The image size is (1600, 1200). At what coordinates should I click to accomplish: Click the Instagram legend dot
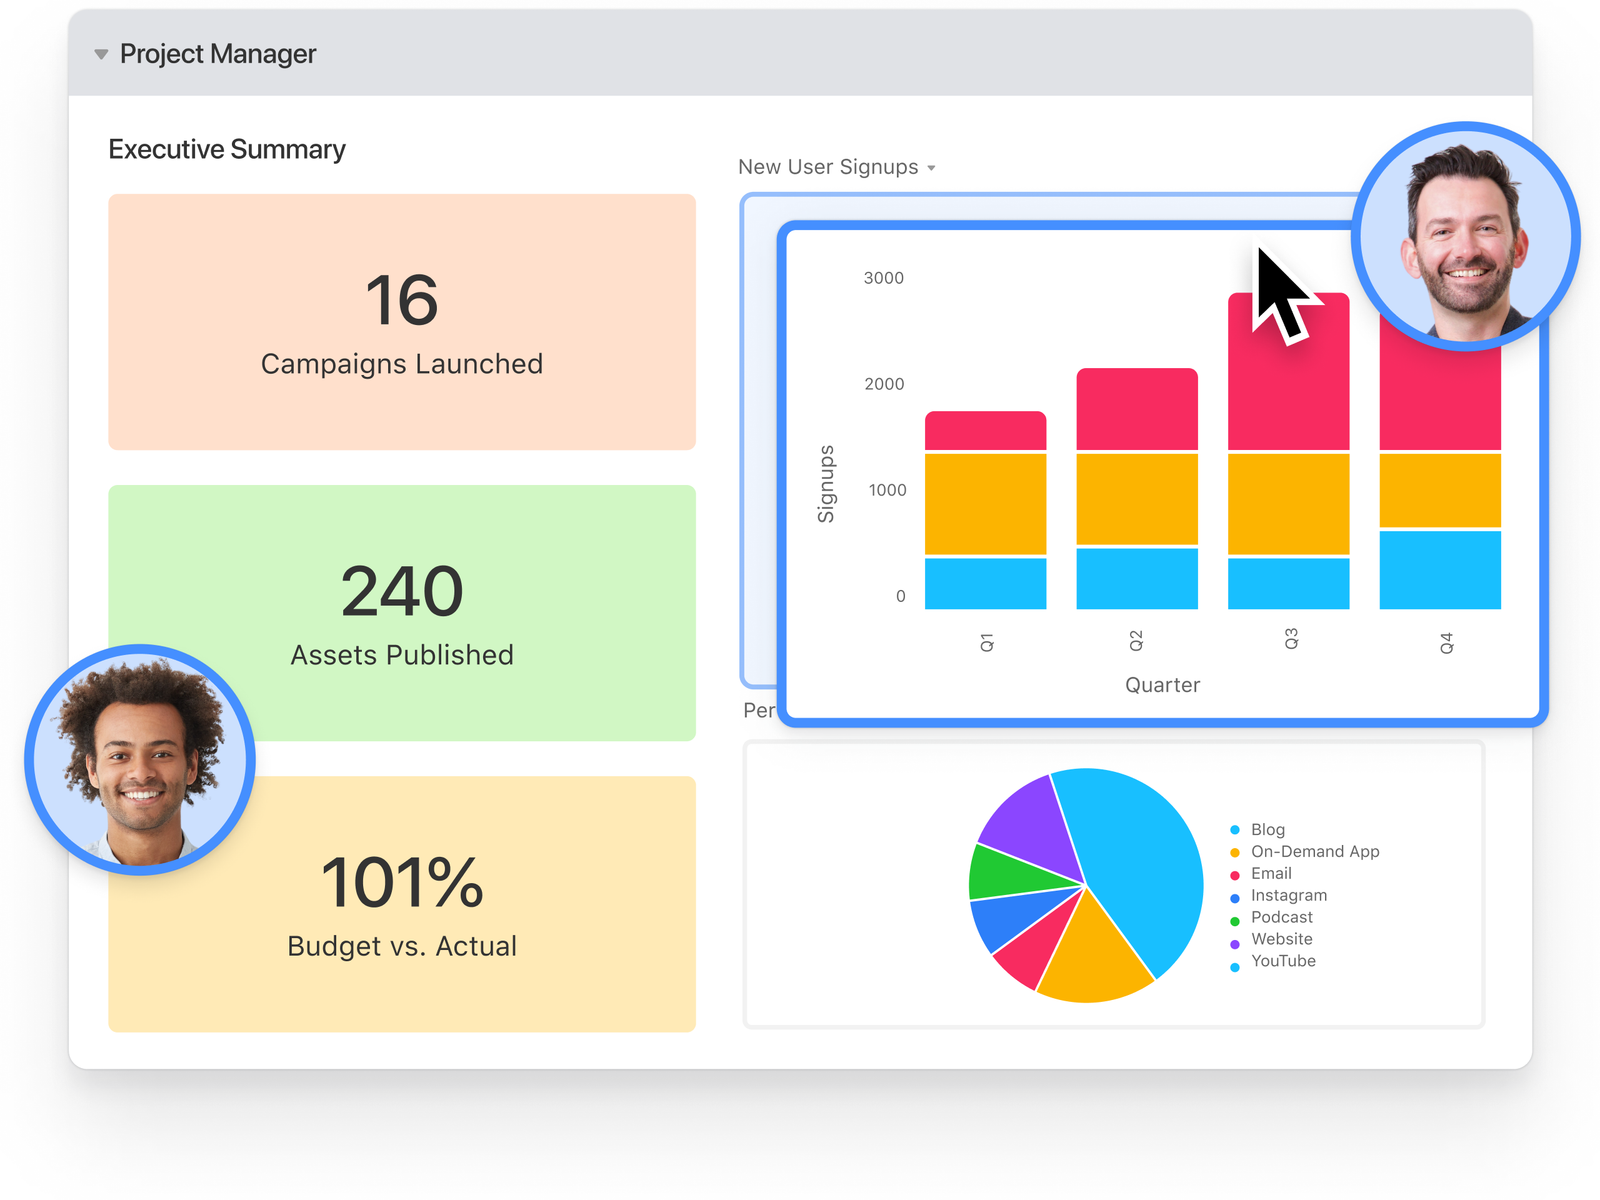pos(1235,898)
